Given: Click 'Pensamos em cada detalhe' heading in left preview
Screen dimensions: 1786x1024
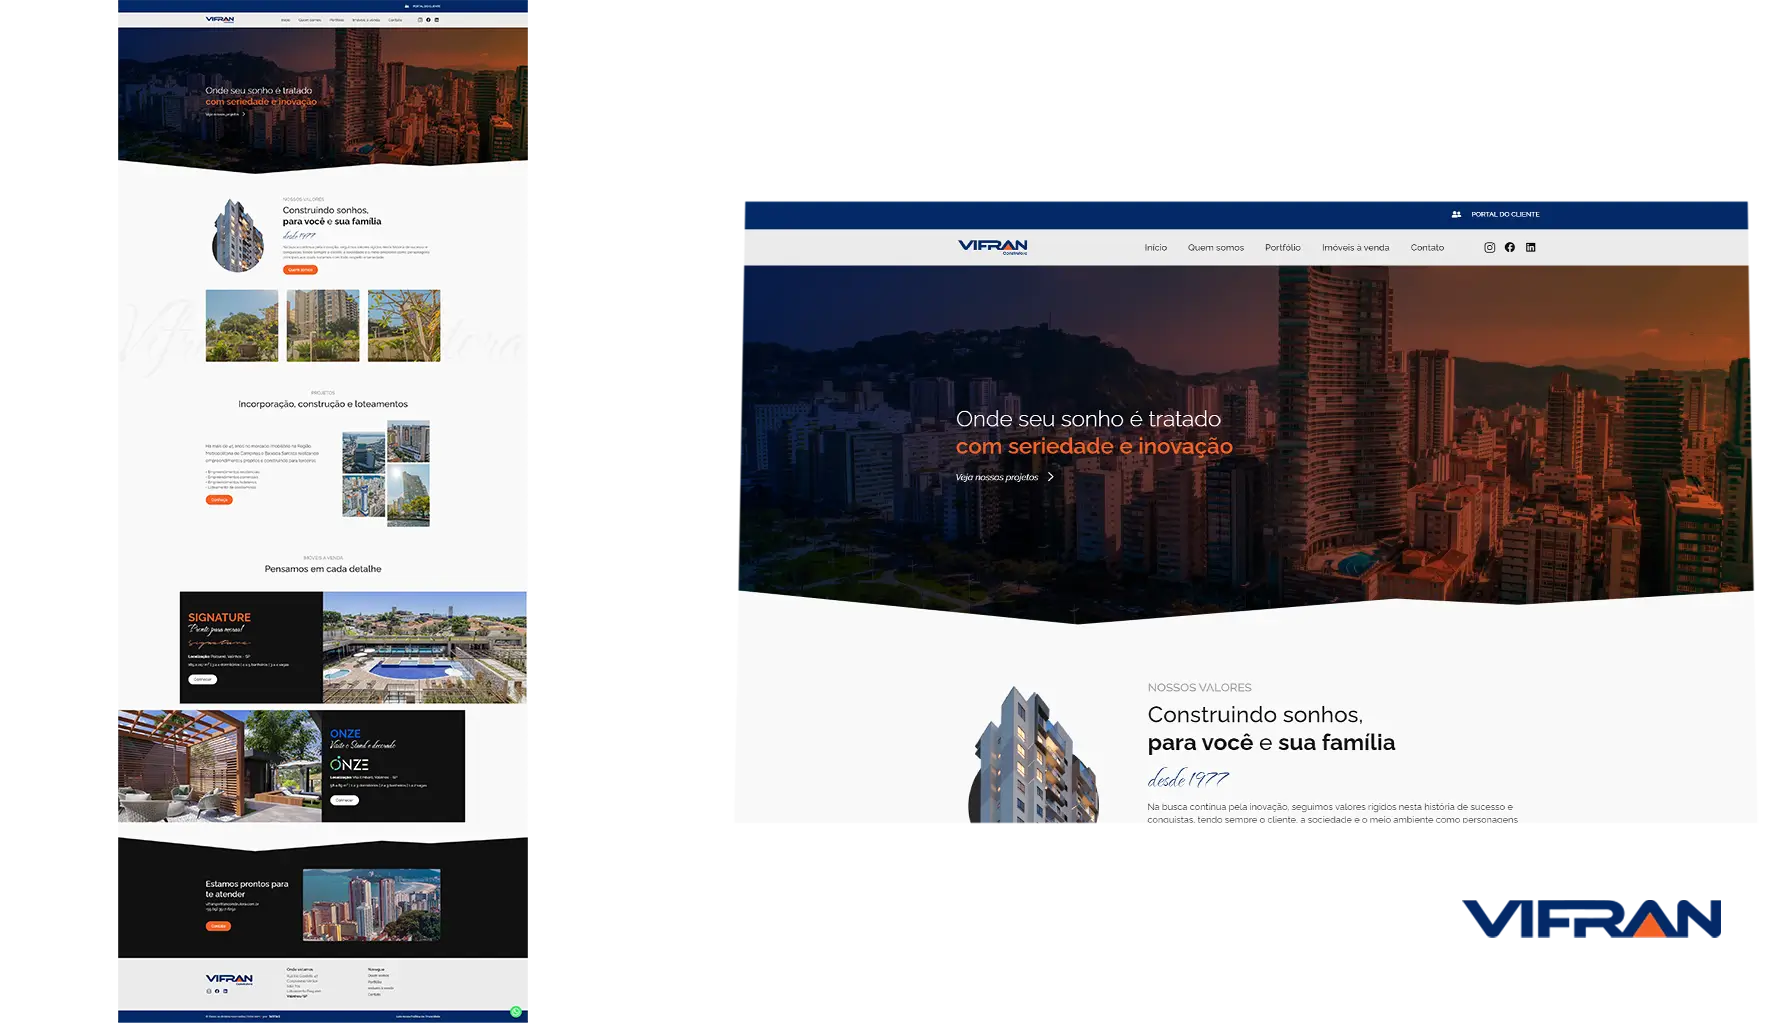Looking at the screenshot, I should point(323,569).
